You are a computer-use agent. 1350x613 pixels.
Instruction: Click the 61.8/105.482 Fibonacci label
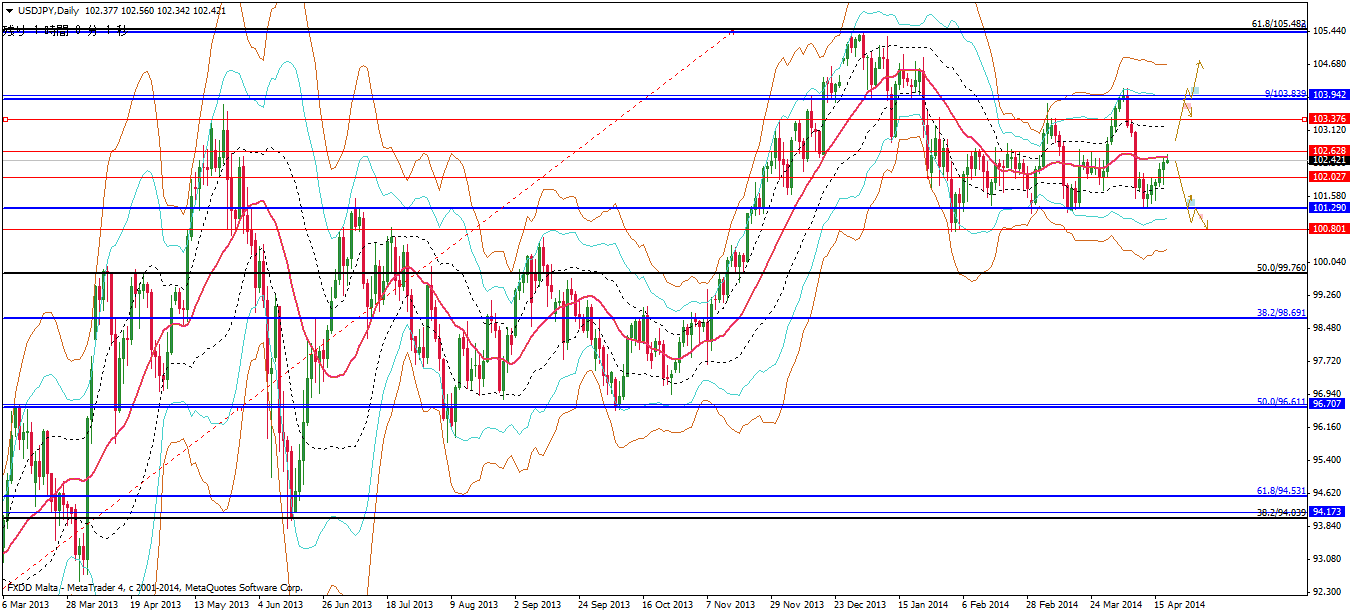pos(1279,24)
